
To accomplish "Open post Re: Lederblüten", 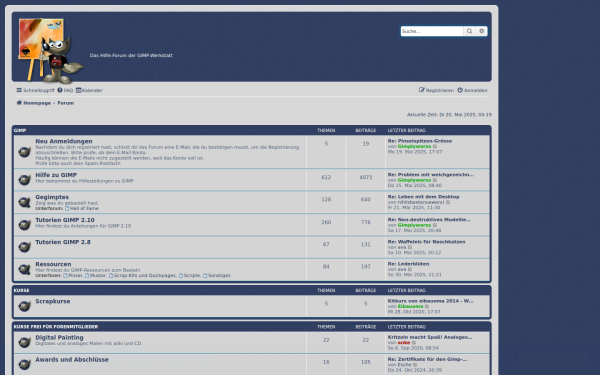I will tap(408, 264).
